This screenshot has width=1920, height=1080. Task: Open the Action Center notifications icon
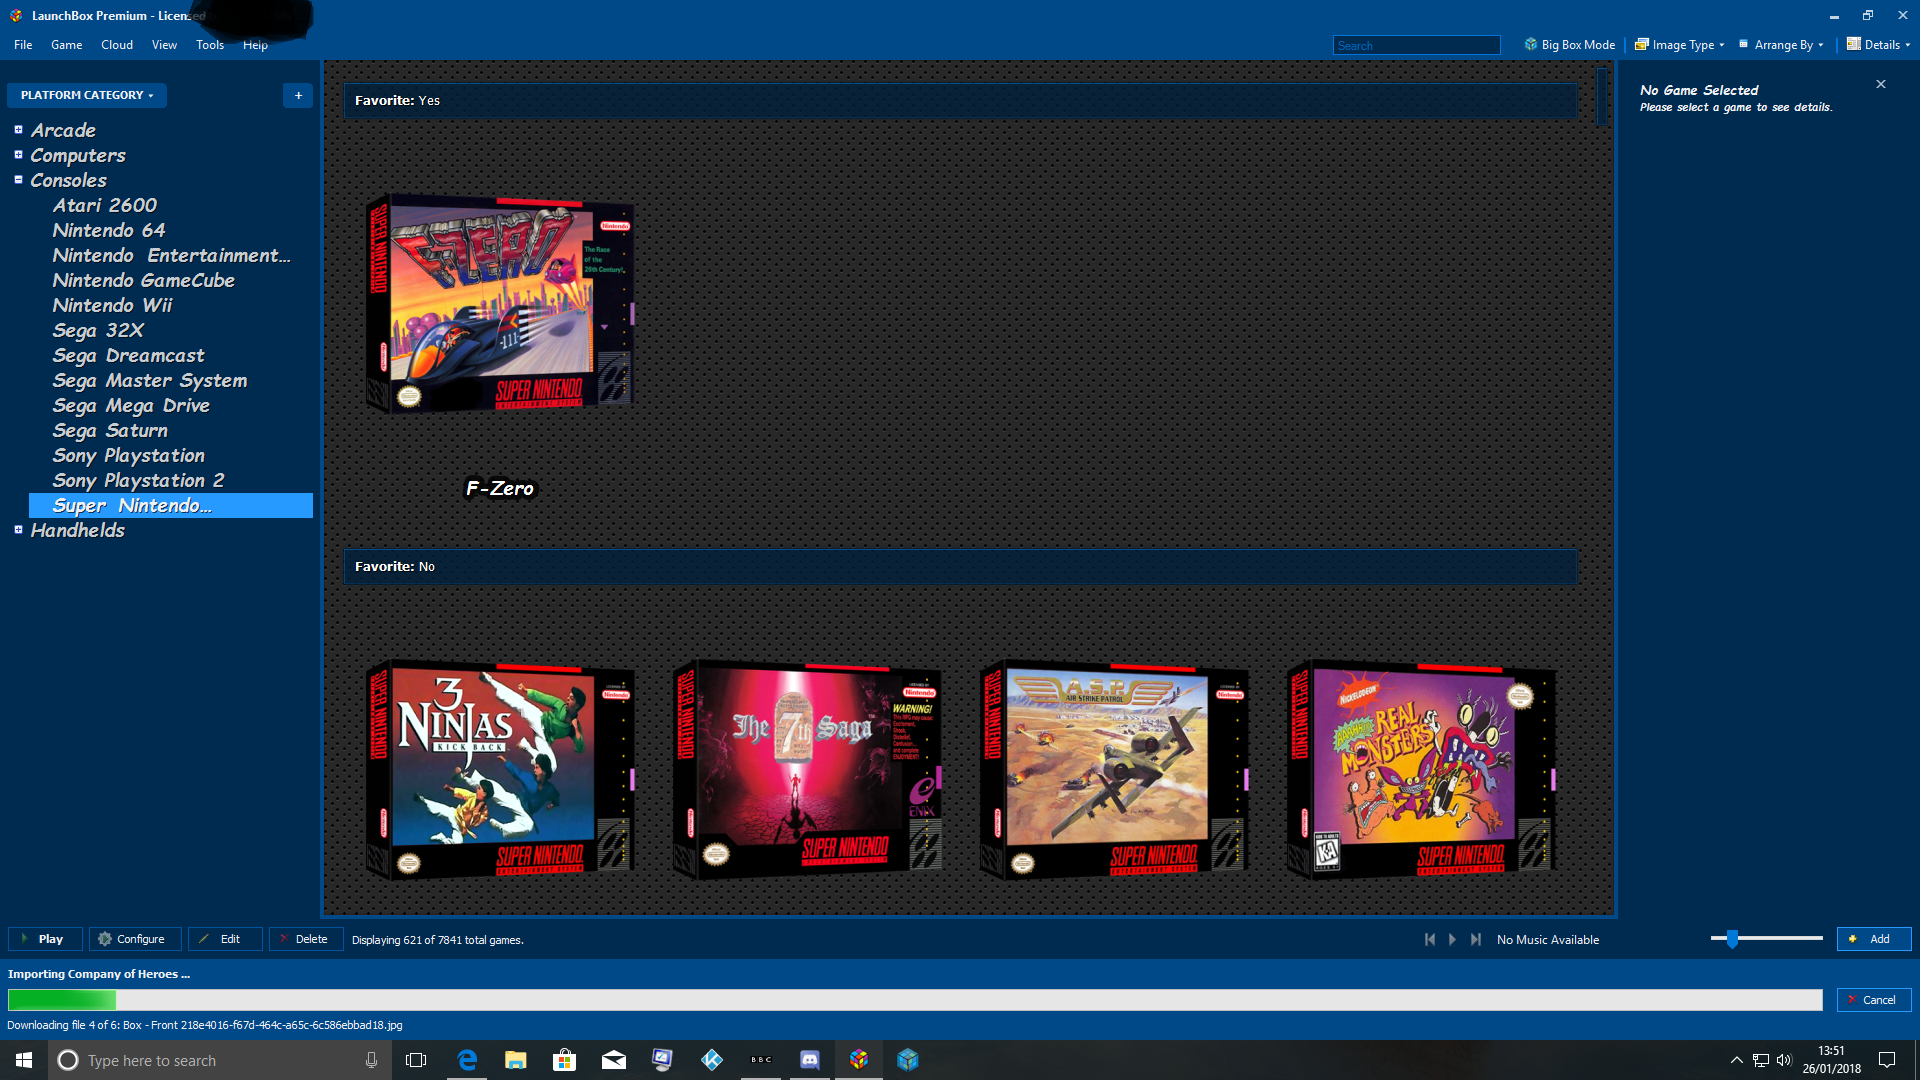[x=1887, y=1060]
